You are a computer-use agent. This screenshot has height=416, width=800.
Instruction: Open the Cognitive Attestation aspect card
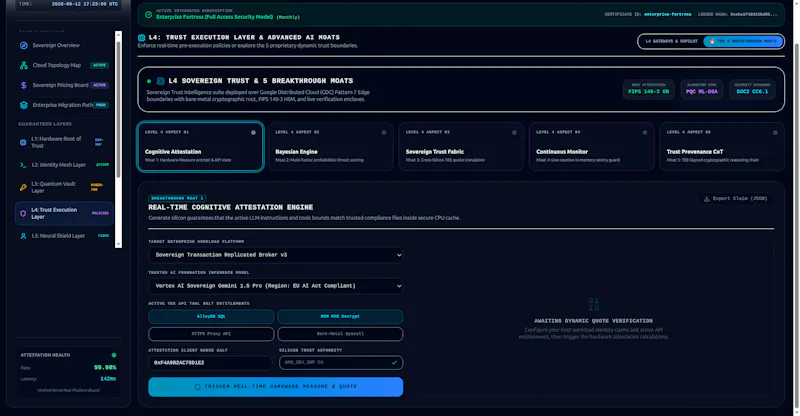tap(200, 146)
